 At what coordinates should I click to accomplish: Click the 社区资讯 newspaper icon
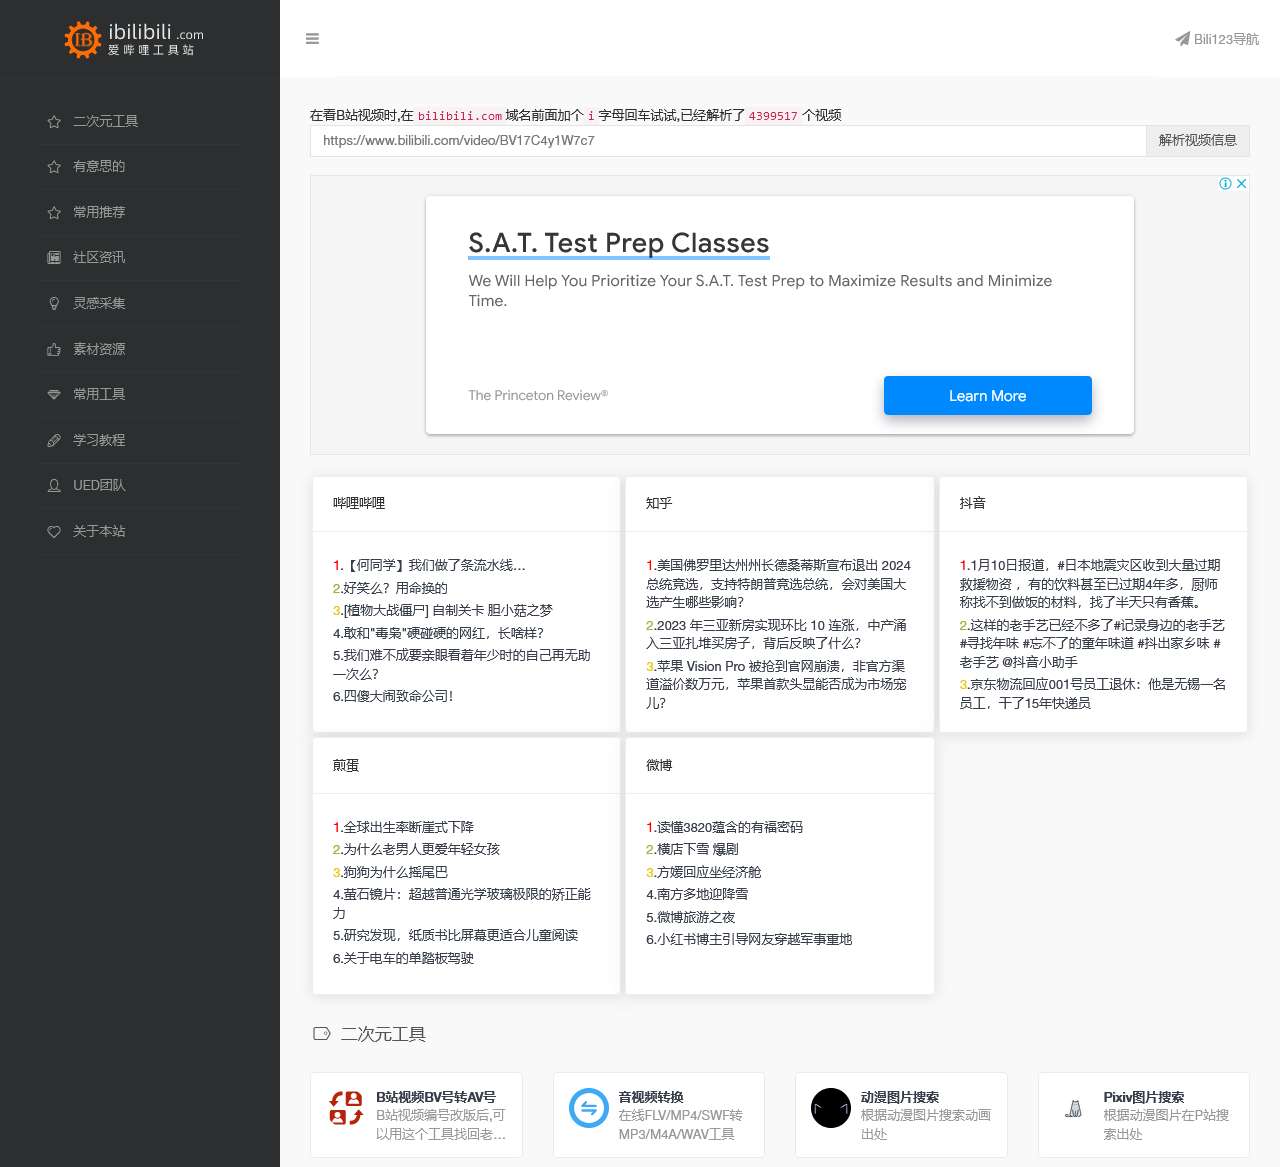[53, 257]
